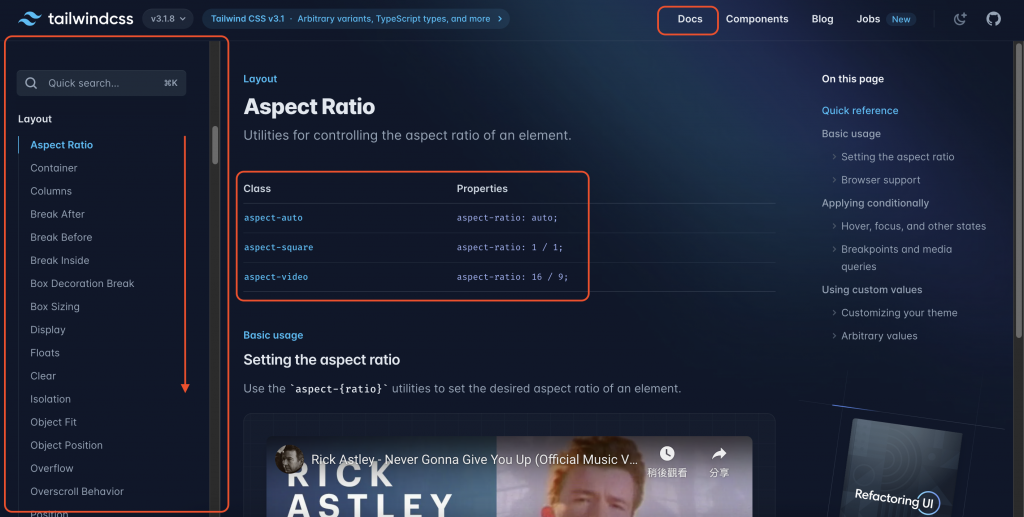Open the Jobs nav item
The height and width of the screenshot is (517, 1024).
tap(868, 19)
